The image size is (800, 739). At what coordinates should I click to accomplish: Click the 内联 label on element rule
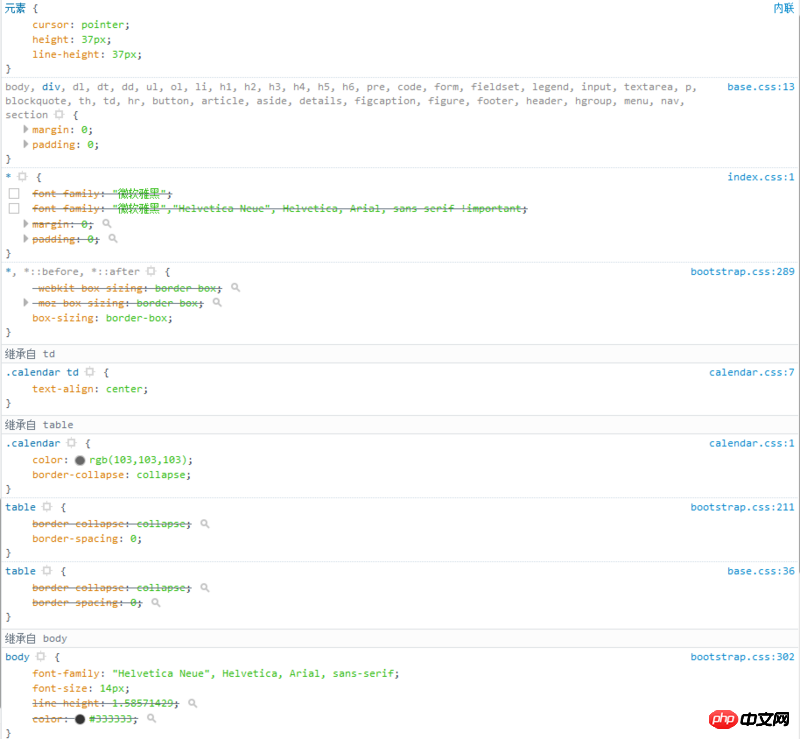[x=784, y=8]
